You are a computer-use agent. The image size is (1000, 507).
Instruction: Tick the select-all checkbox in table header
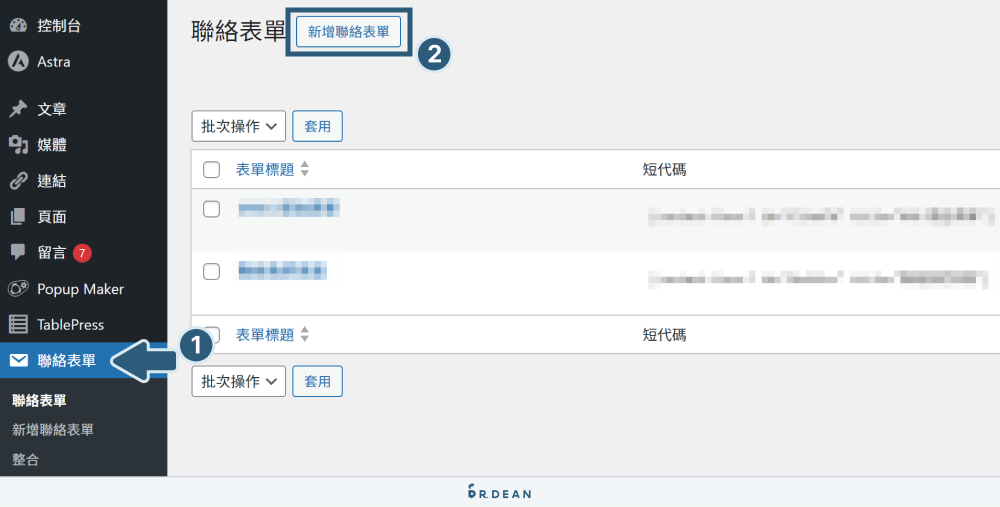[x=211, y=170]
